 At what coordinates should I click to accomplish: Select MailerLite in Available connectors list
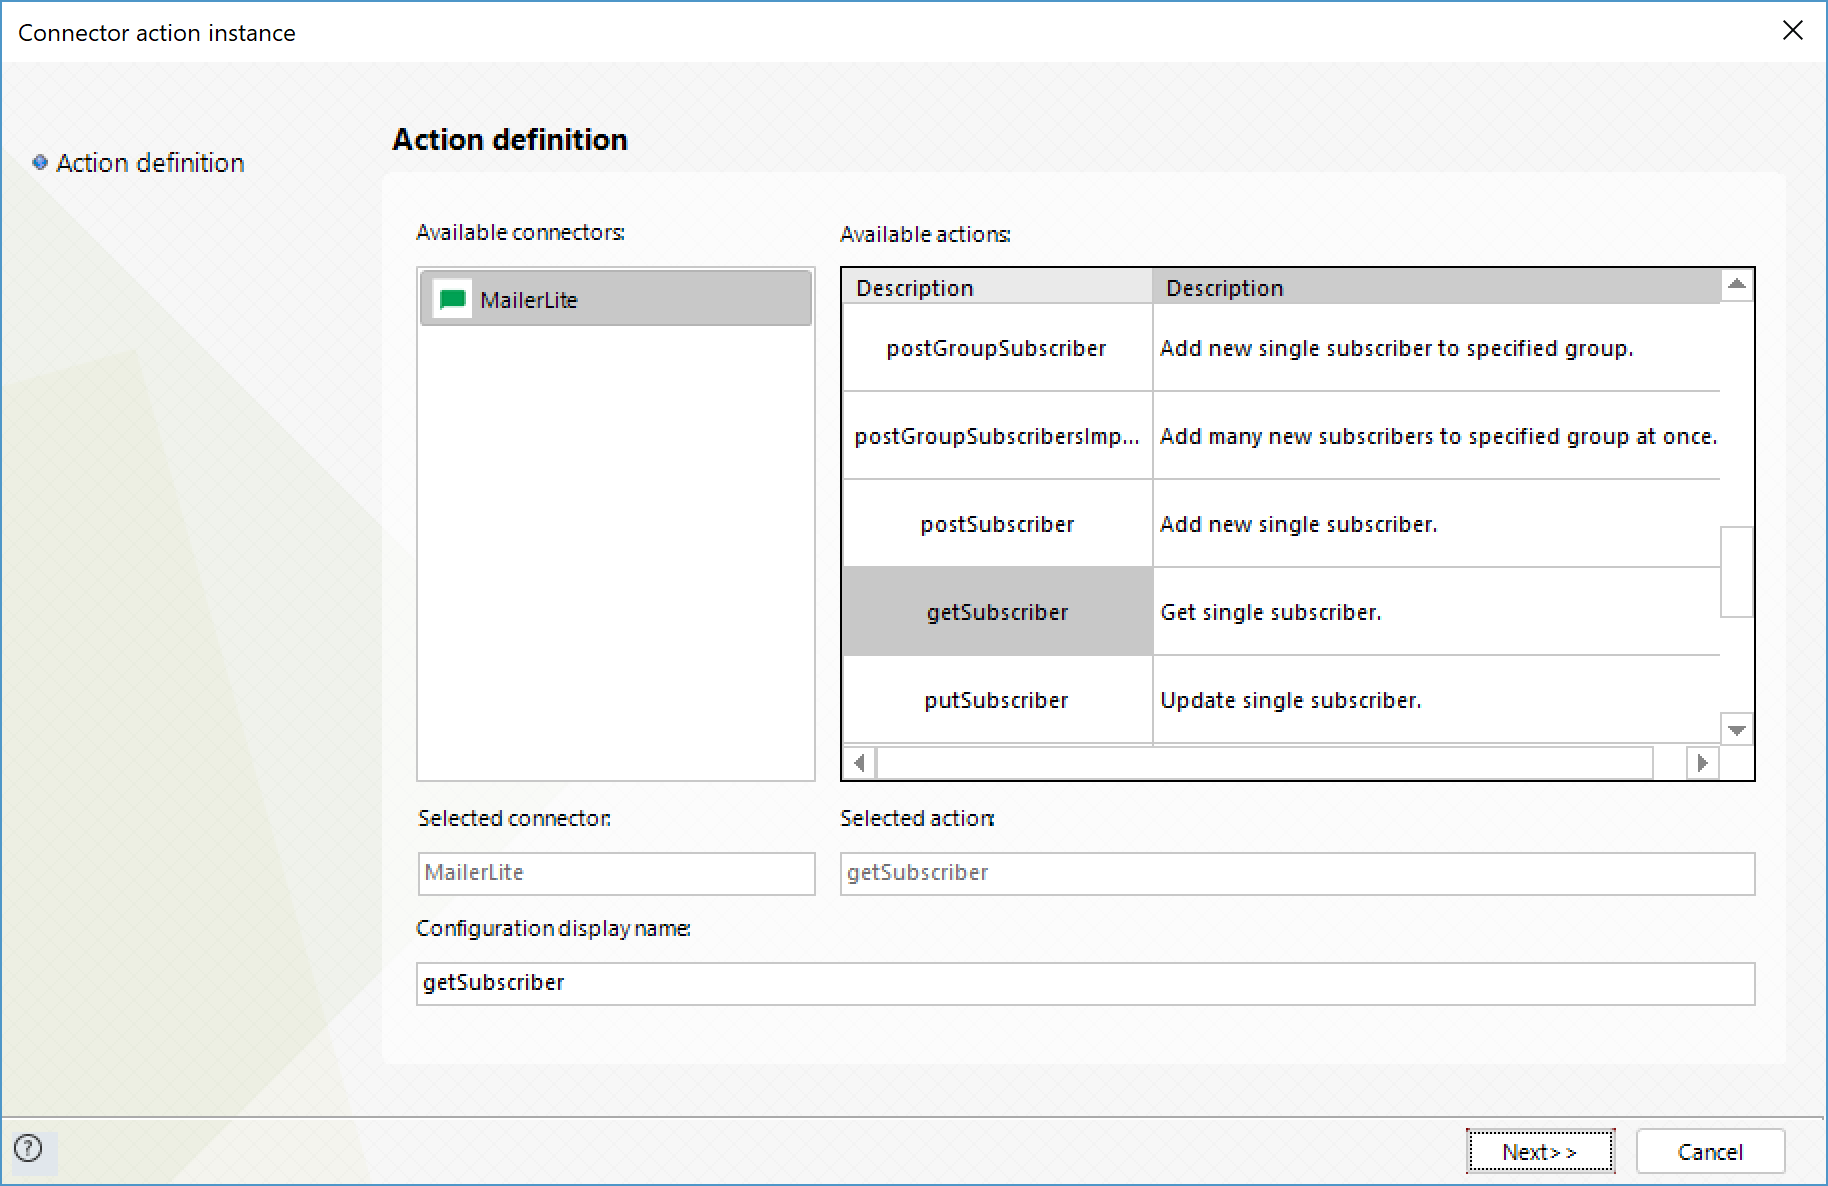click(616, 298)
